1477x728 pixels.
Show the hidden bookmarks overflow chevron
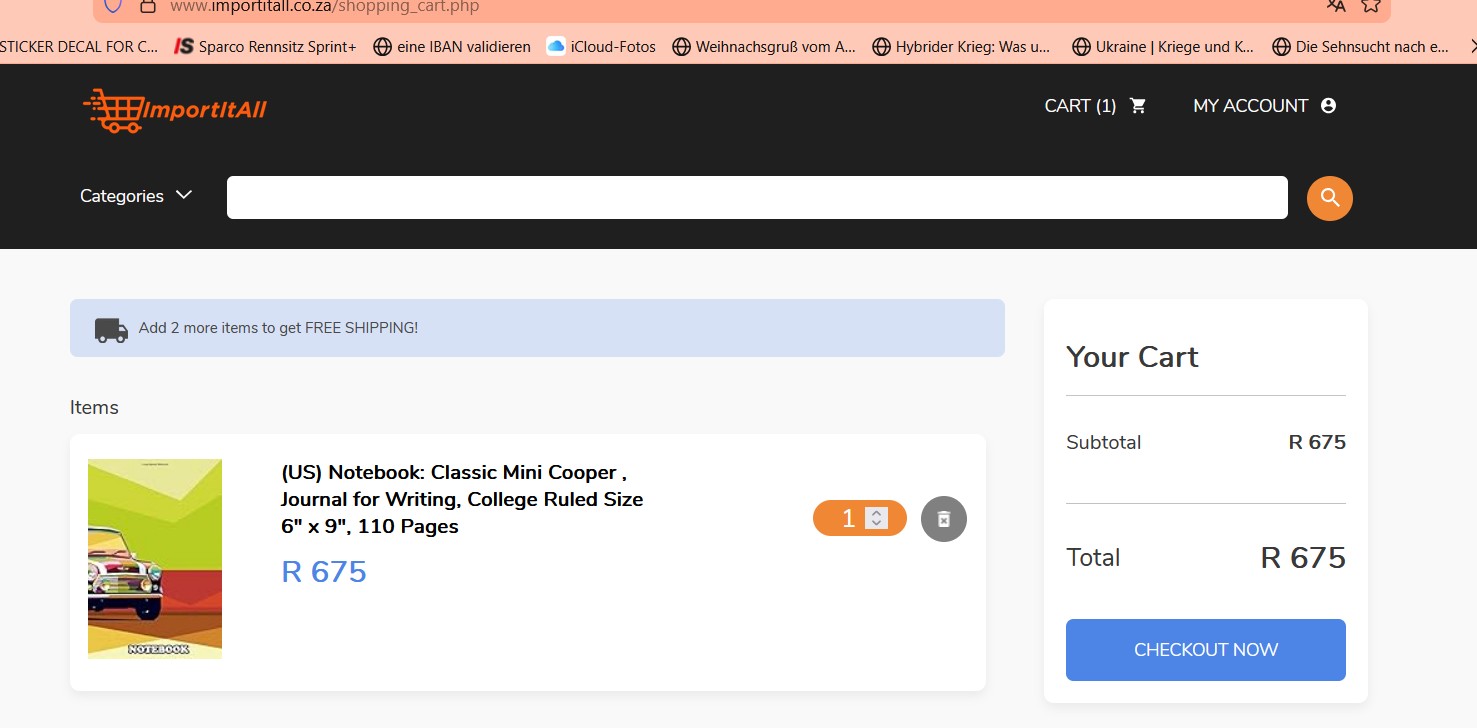pos(1472,47)
